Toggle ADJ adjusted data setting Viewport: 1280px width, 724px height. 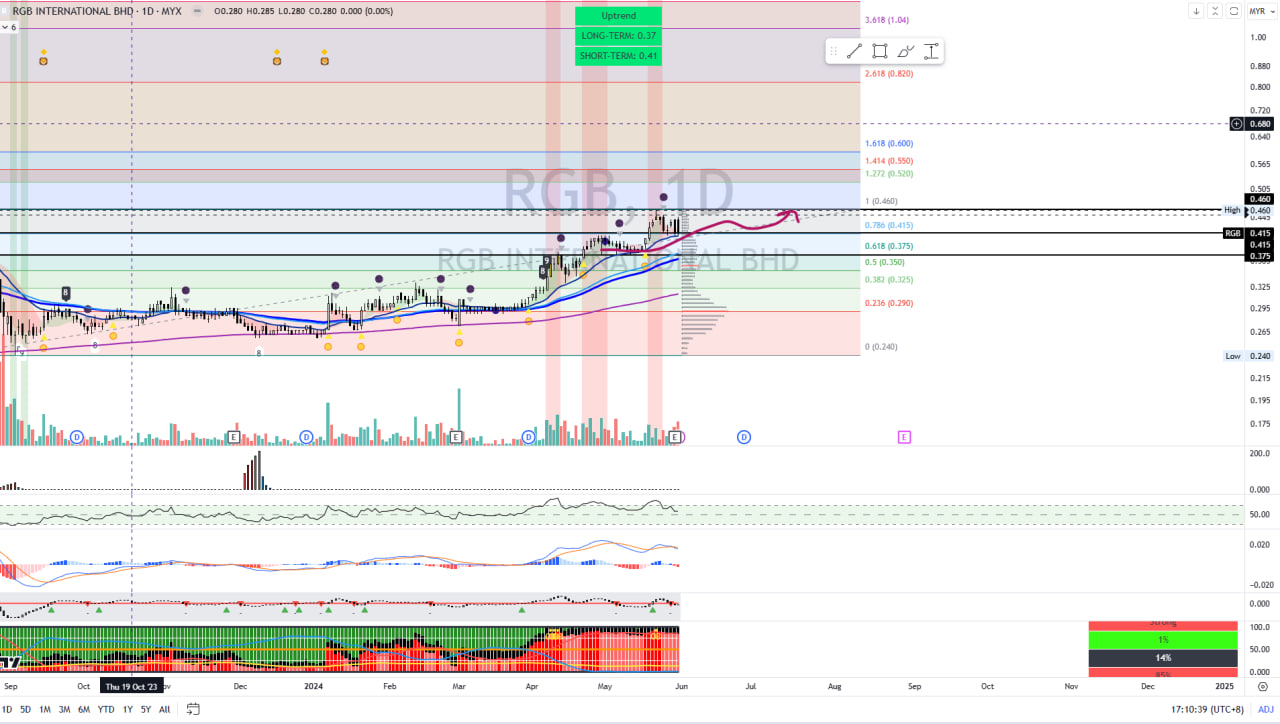tap(1265, 709)
